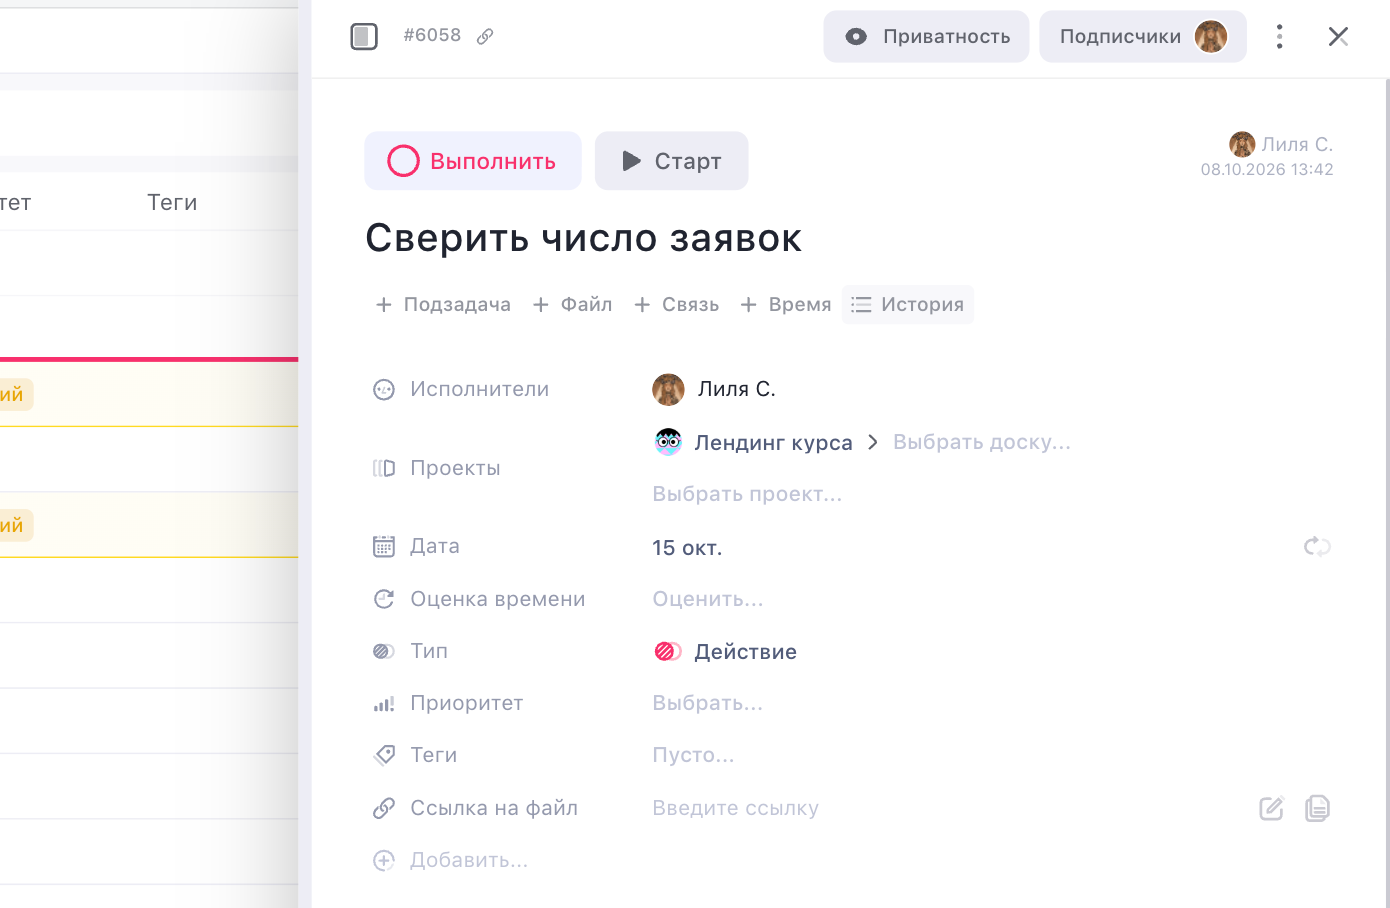Open Приоритет Выбрать dropdown
Image resolution: width=1390 pixels, height=908 pixels.
[708, 703]
